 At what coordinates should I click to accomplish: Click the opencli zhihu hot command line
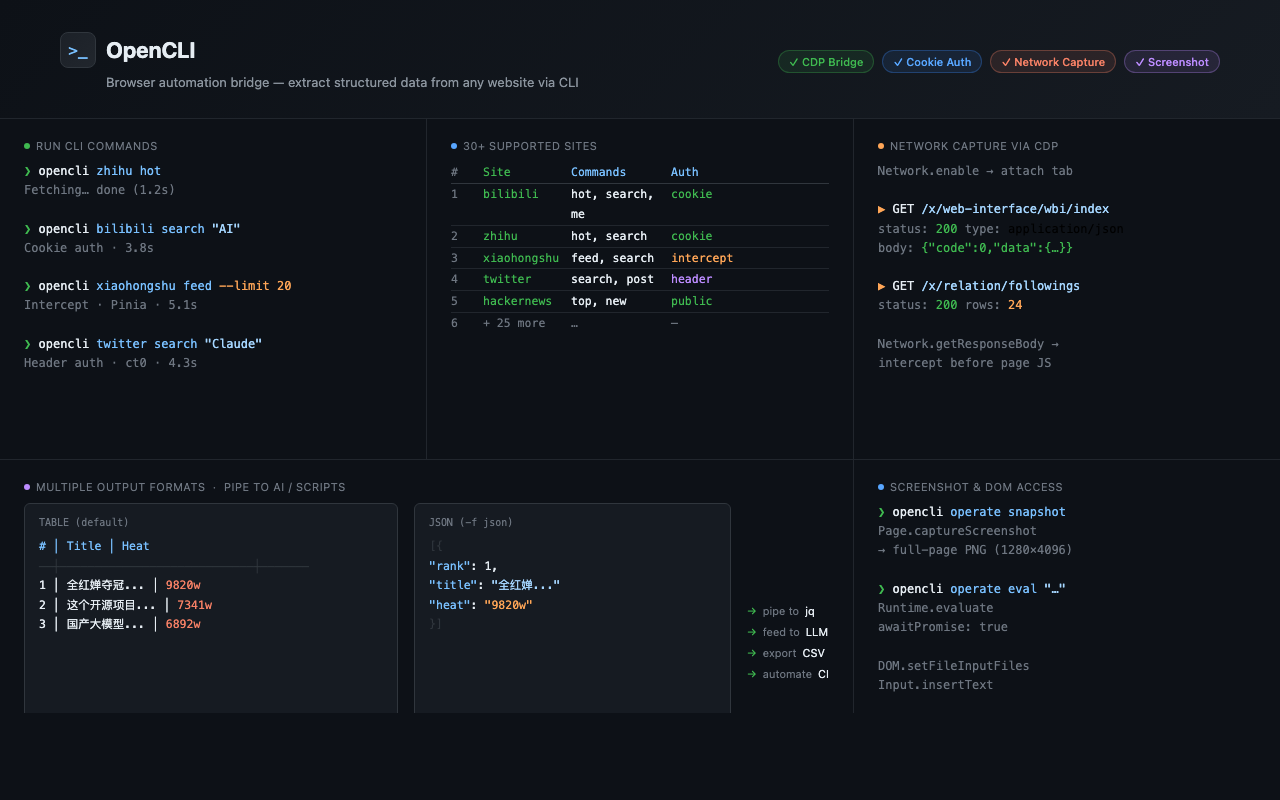(92, 171)
